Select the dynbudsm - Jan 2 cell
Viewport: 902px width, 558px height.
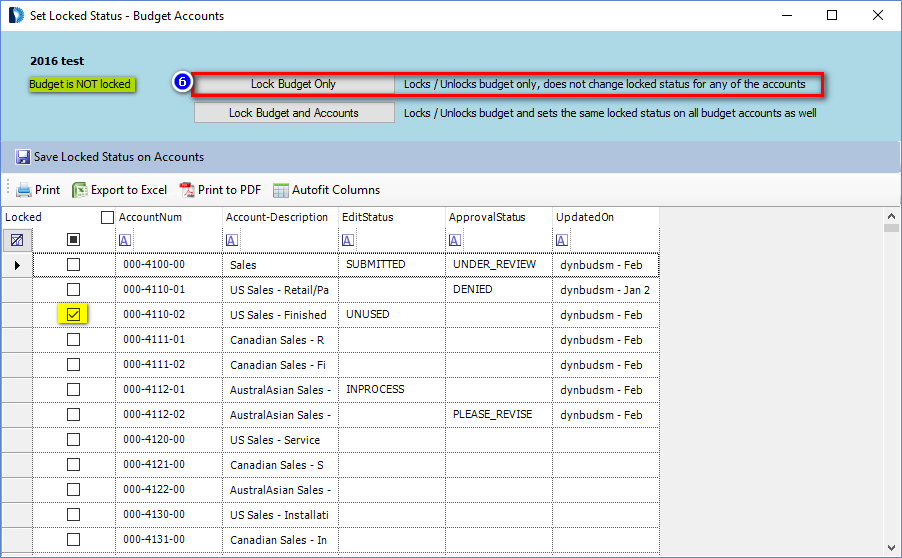tap(606, 289)
